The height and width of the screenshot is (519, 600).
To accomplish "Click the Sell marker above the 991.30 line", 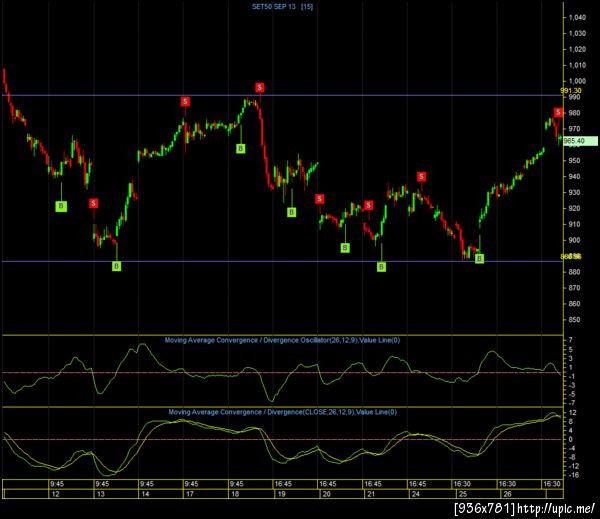I will 260,87.
